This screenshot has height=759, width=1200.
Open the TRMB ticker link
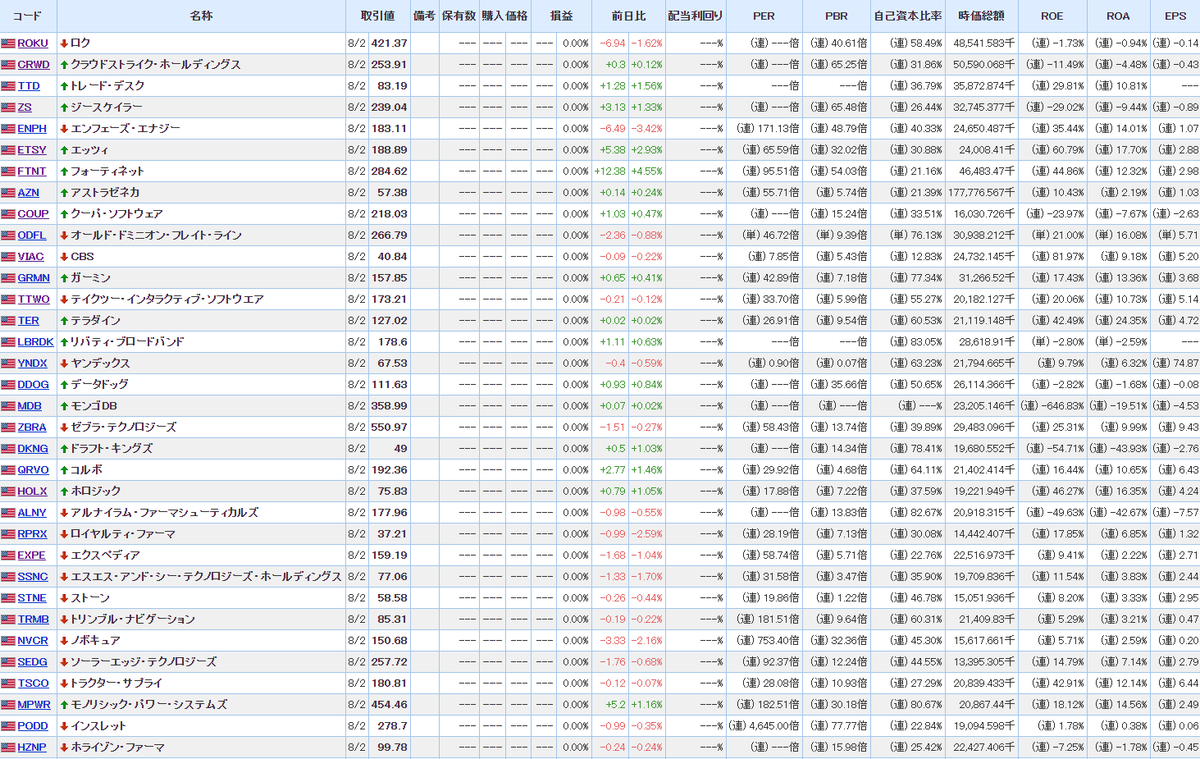tap(33, 620)
